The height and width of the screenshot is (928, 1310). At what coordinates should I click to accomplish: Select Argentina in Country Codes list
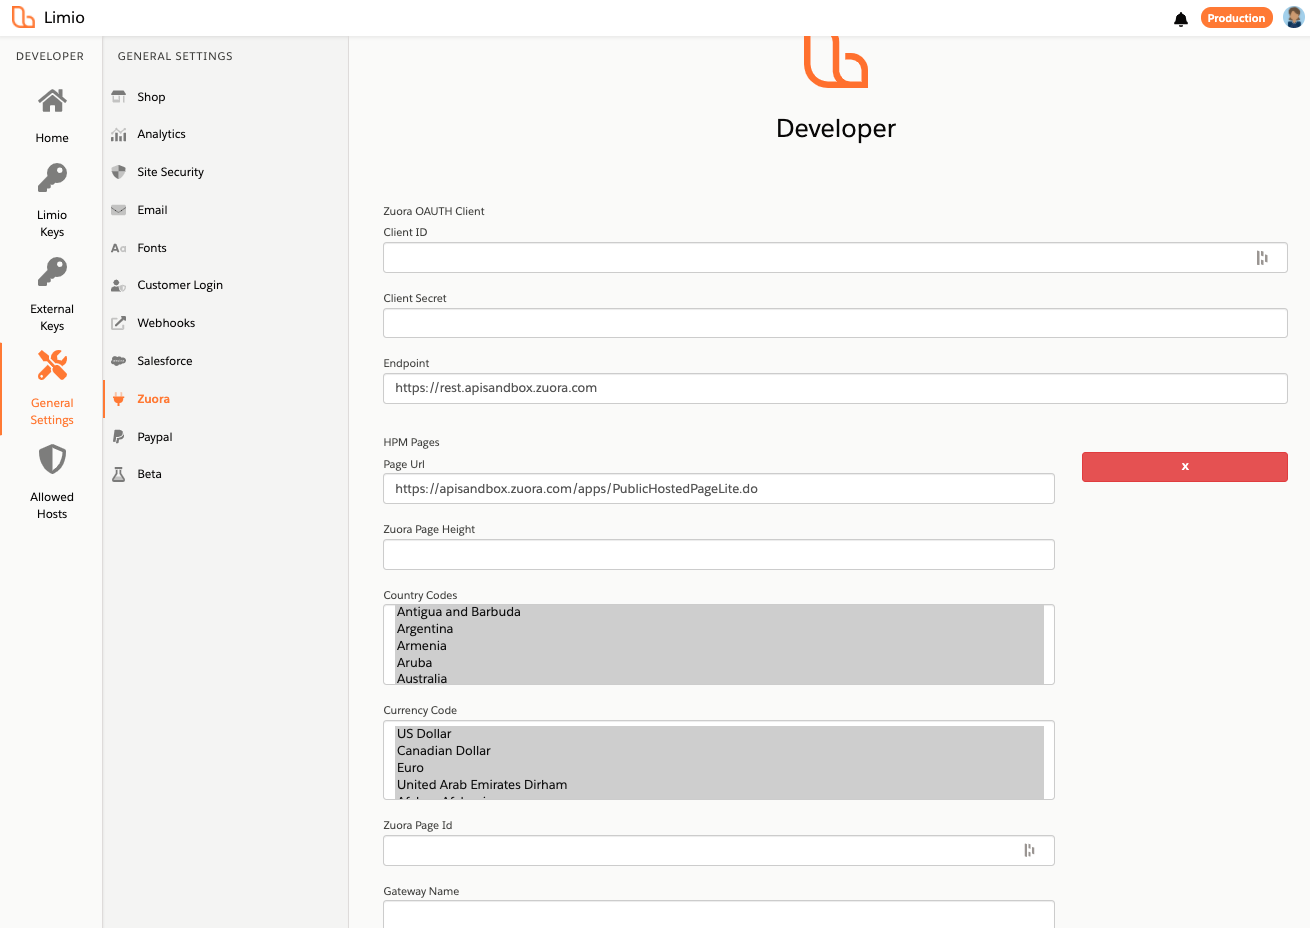(x=719, y=629)
